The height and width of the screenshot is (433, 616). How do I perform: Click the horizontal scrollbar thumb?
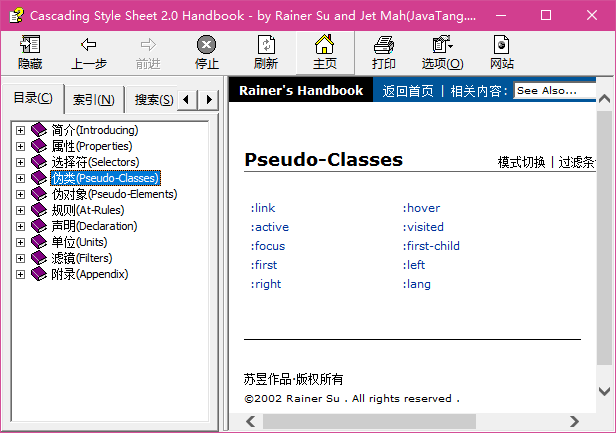369,422
